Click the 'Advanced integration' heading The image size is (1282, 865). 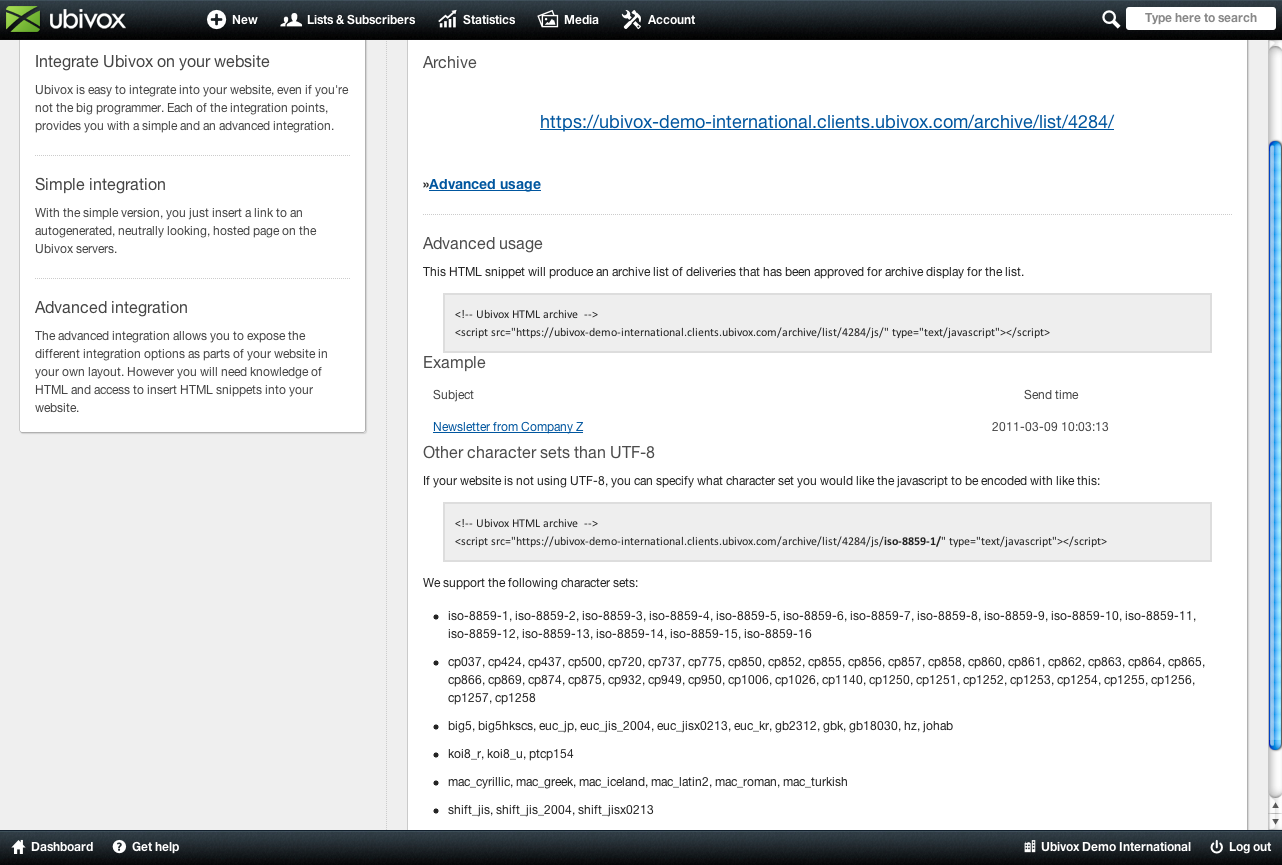click(111, 308)
